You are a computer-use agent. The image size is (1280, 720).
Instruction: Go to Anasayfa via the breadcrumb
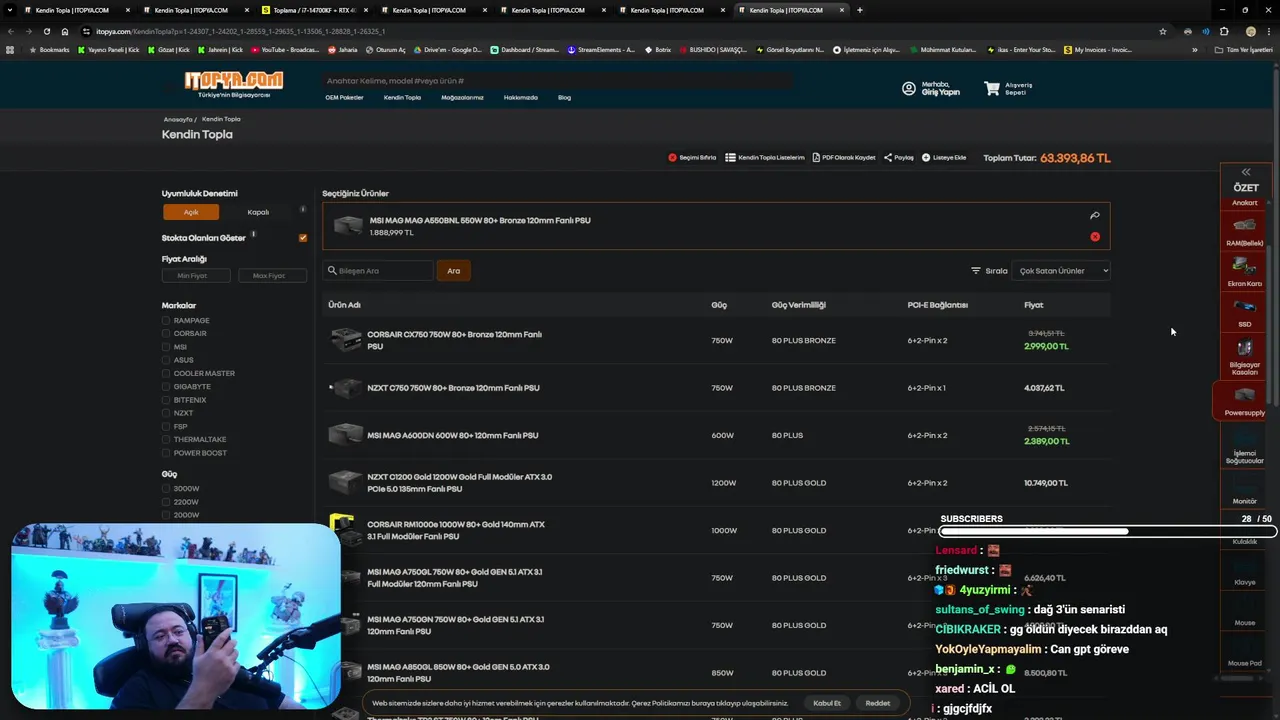[x=177, y=119]
